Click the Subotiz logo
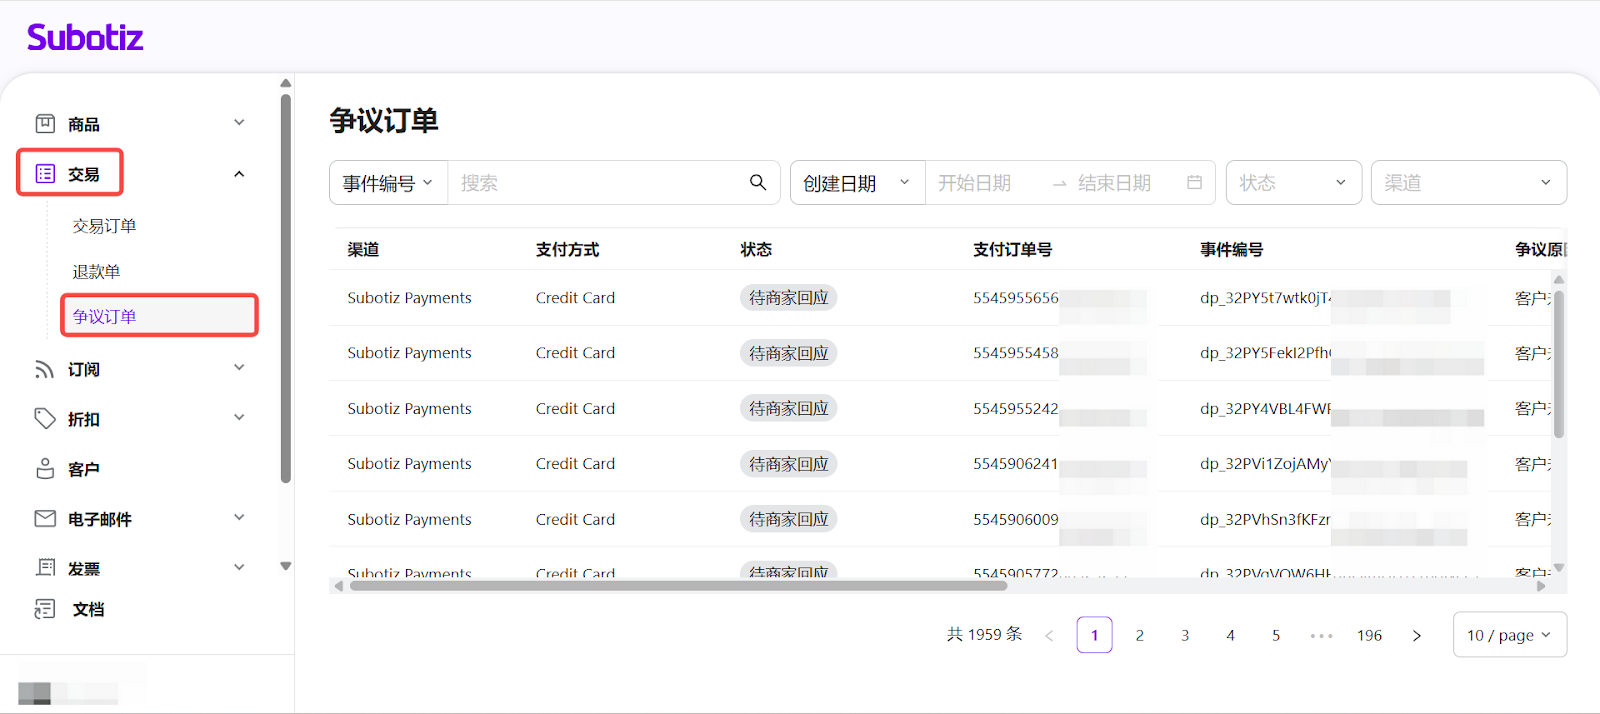 (85, 38)
